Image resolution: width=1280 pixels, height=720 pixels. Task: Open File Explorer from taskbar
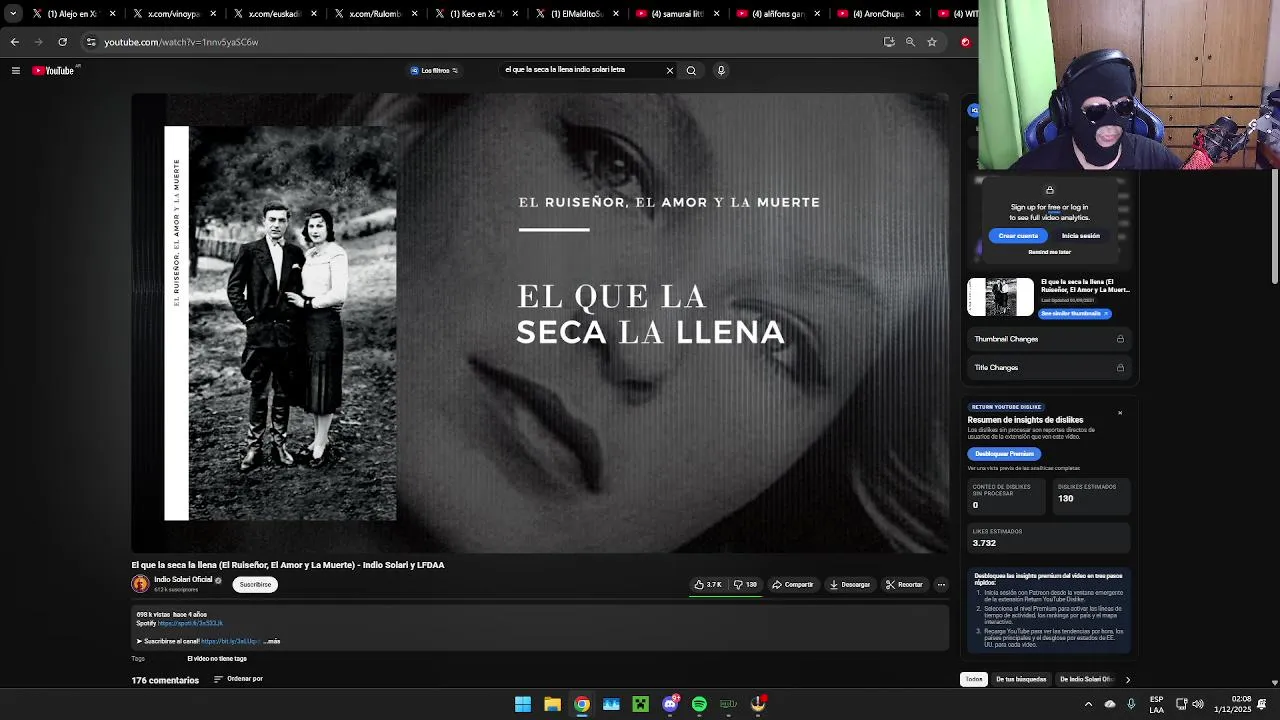(x=552, y=704)
